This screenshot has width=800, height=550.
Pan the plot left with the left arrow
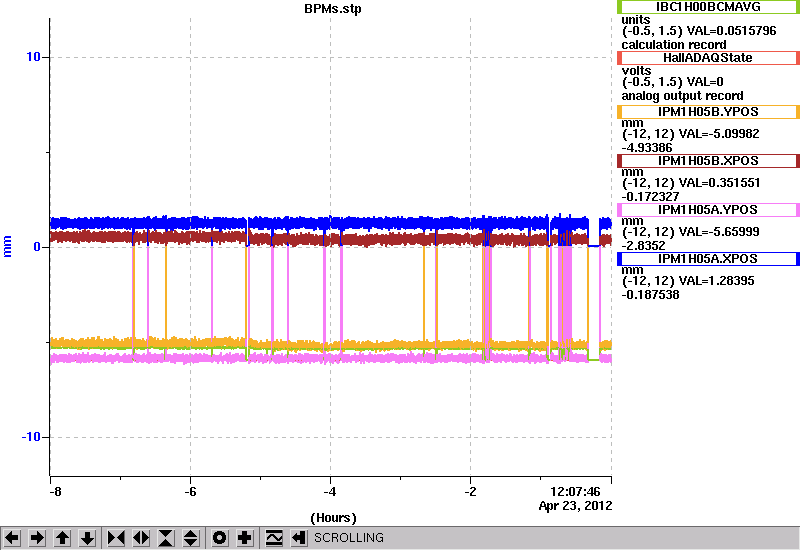12,538
